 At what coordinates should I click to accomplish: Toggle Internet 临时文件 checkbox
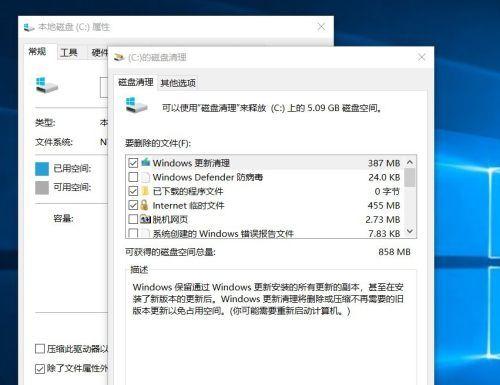tap(133, 205)
